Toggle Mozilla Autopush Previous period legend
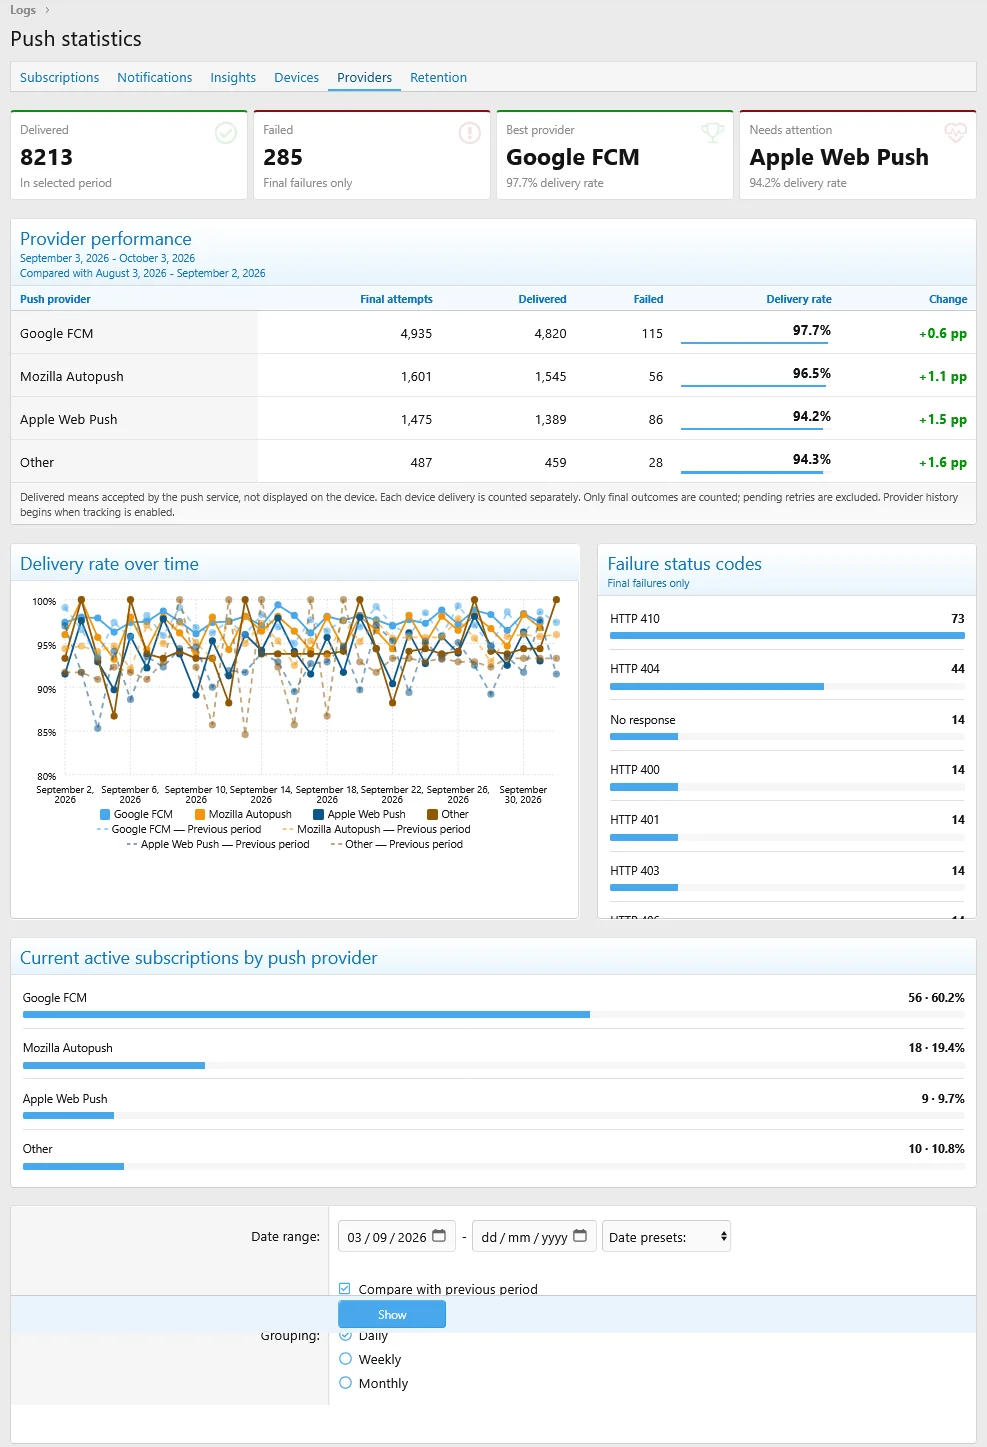 coord(376,829)
